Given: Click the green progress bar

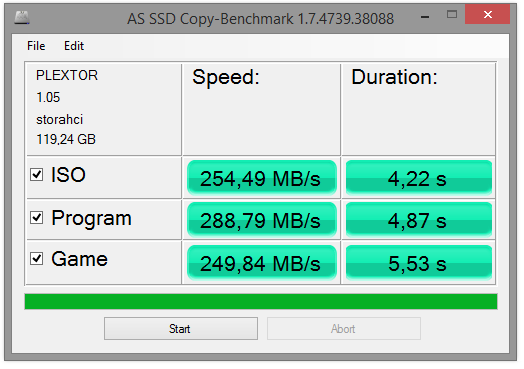Looking at the screenshot, I should pyautogui.click(x=261, y=301).
